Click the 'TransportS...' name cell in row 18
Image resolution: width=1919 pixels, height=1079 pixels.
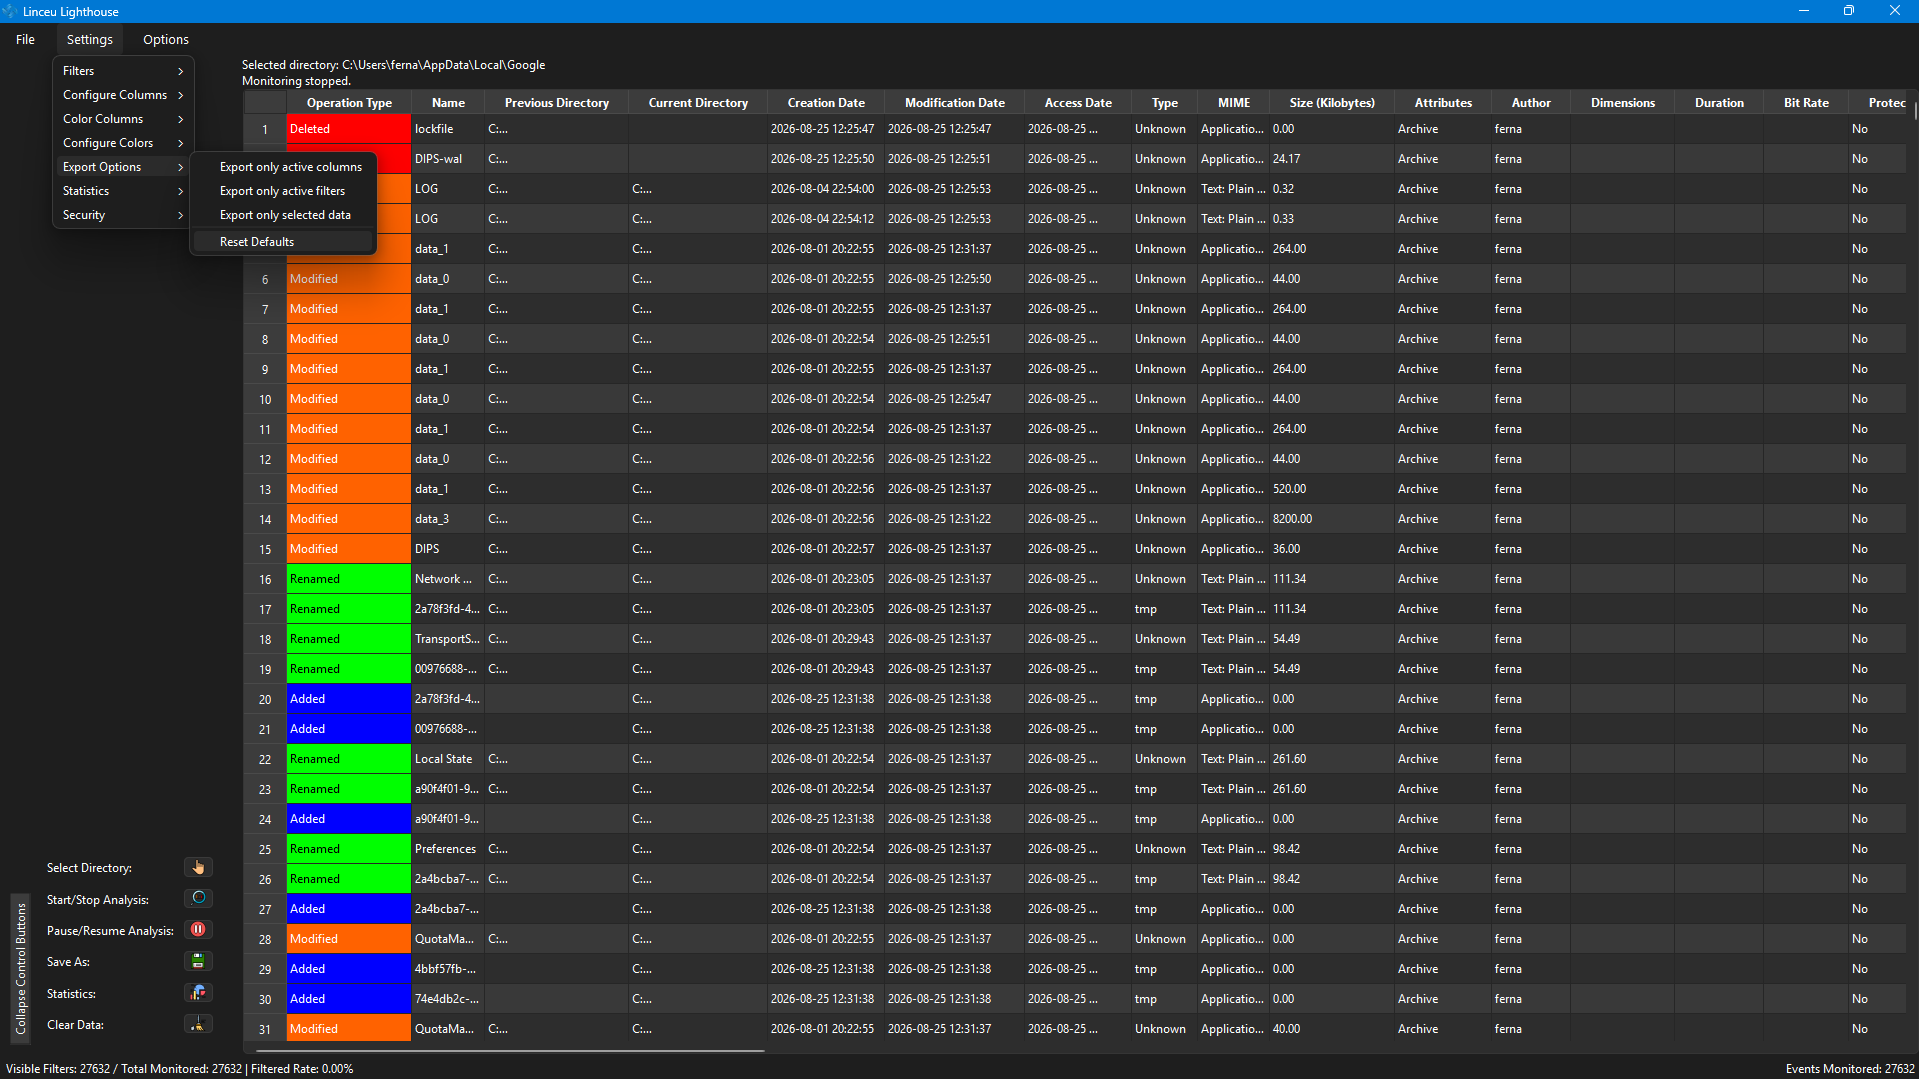(448, 639)
